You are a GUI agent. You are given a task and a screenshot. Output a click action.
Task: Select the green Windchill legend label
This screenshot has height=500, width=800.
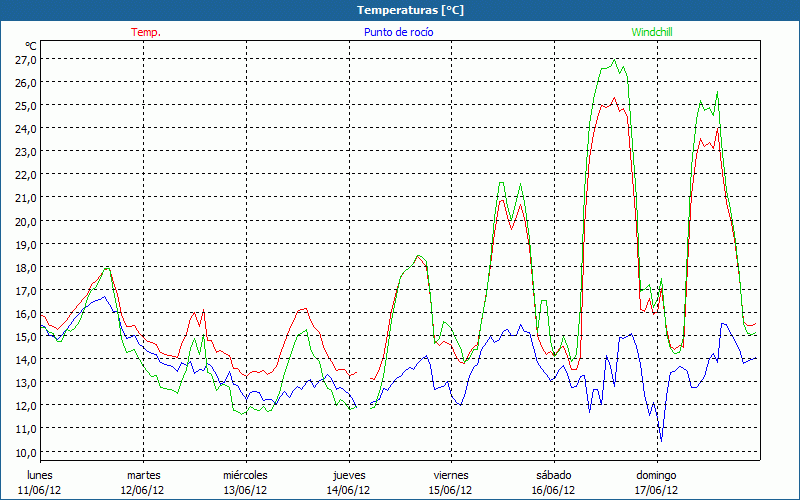[651, 32]
